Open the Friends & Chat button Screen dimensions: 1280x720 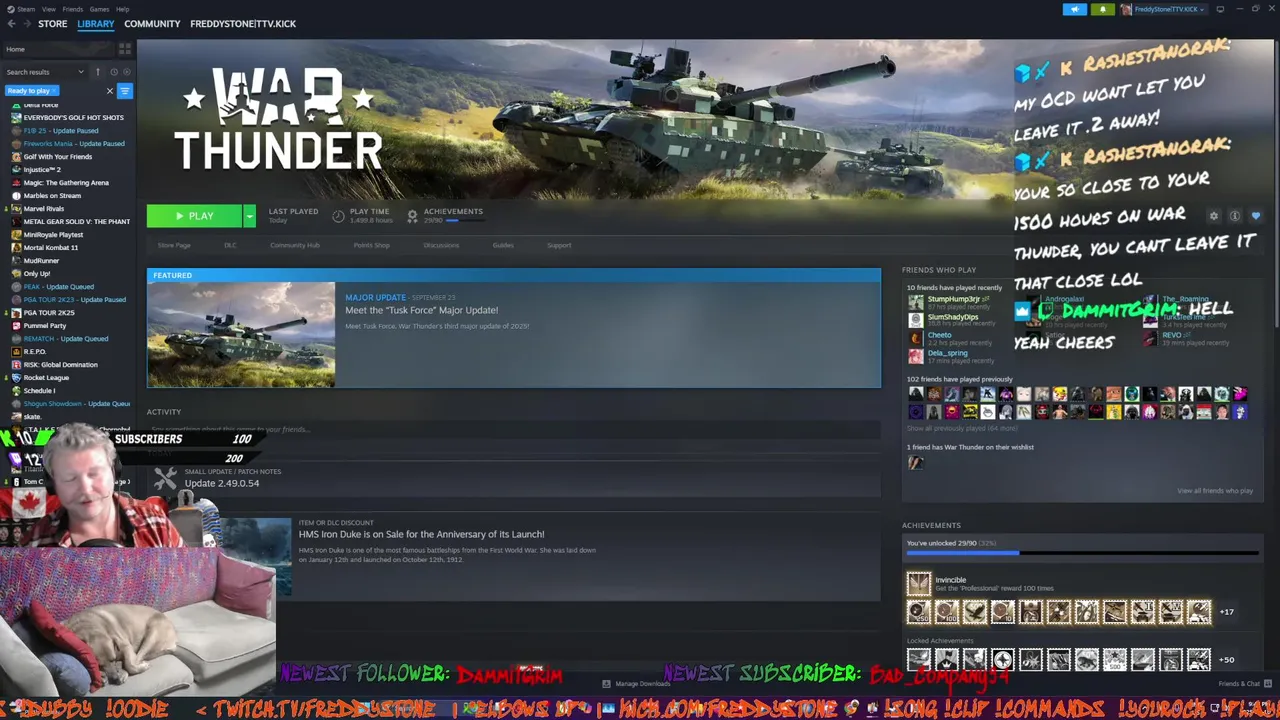[1244, 684]
